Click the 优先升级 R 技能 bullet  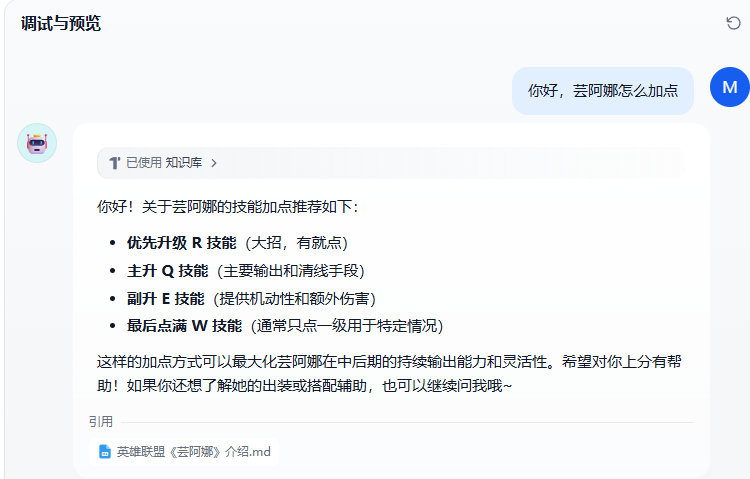coord(181,243)
